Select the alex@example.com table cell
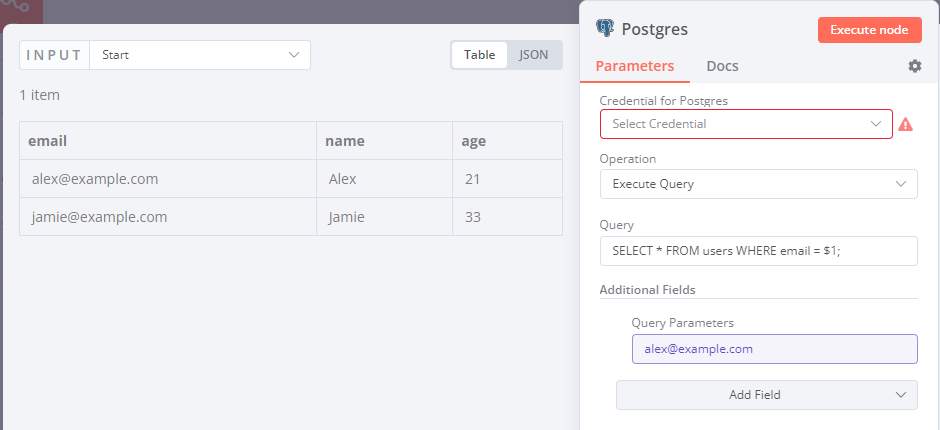Image resolution: width=940 pixels, height=430 pixels. point(168,179)
